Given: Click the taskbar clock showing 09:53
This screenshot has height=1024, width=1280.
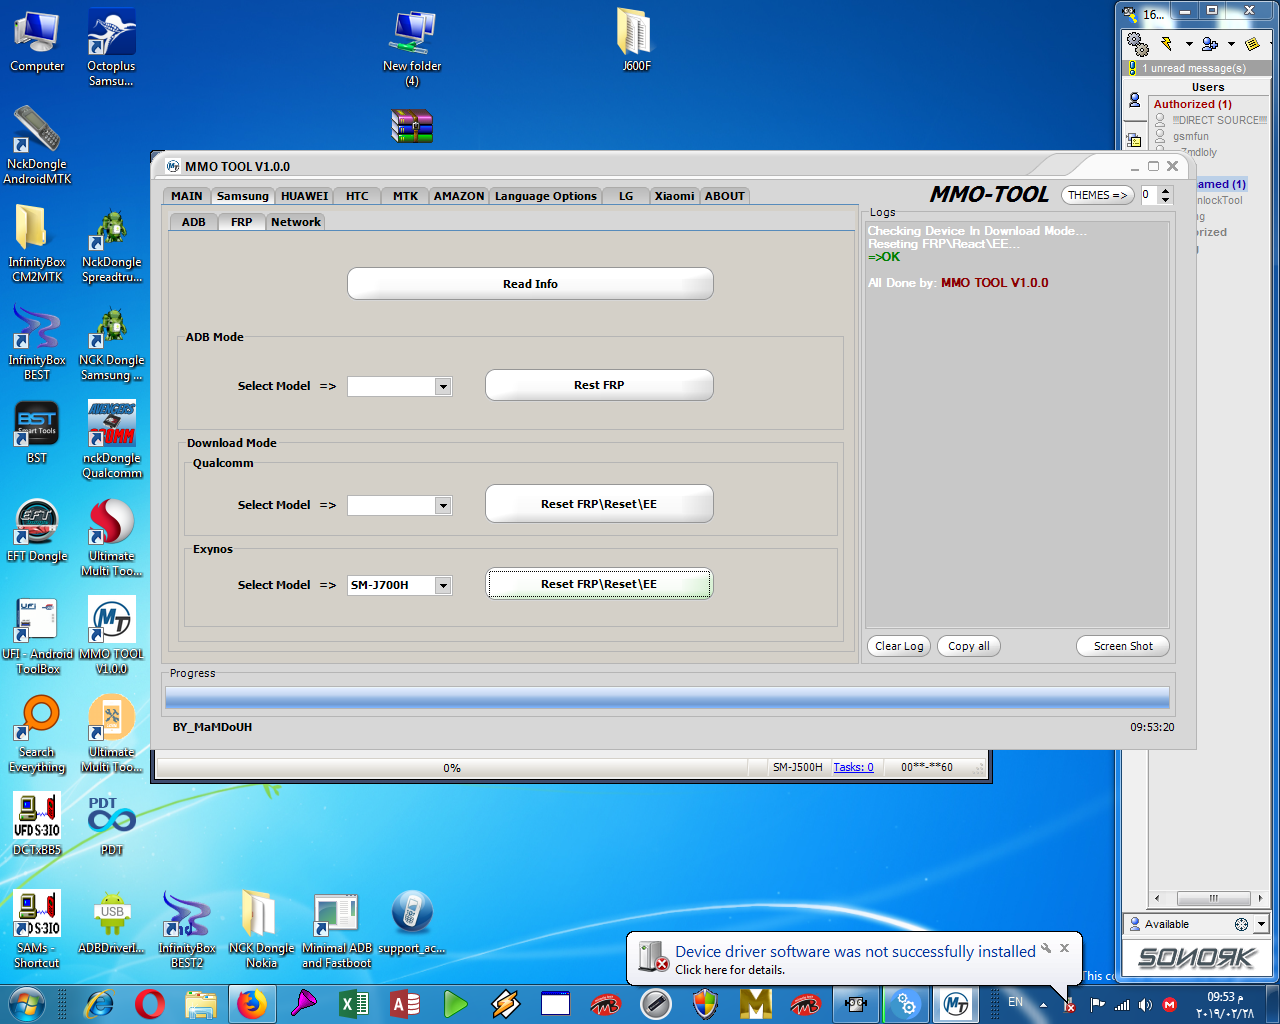Looking at the screenshot, I should (x=1225, y=1005).
